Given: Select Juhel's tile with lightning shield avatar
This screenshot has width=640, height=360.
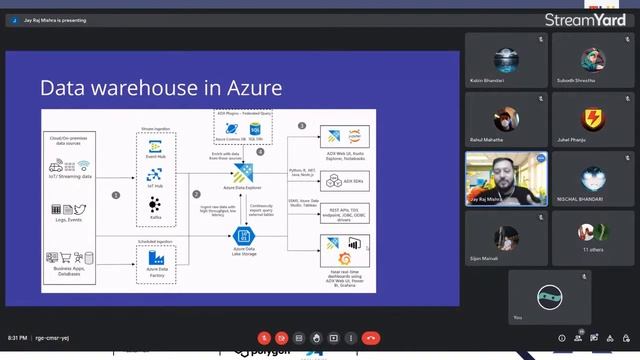Looking at the screenshot, I should 593,120.
